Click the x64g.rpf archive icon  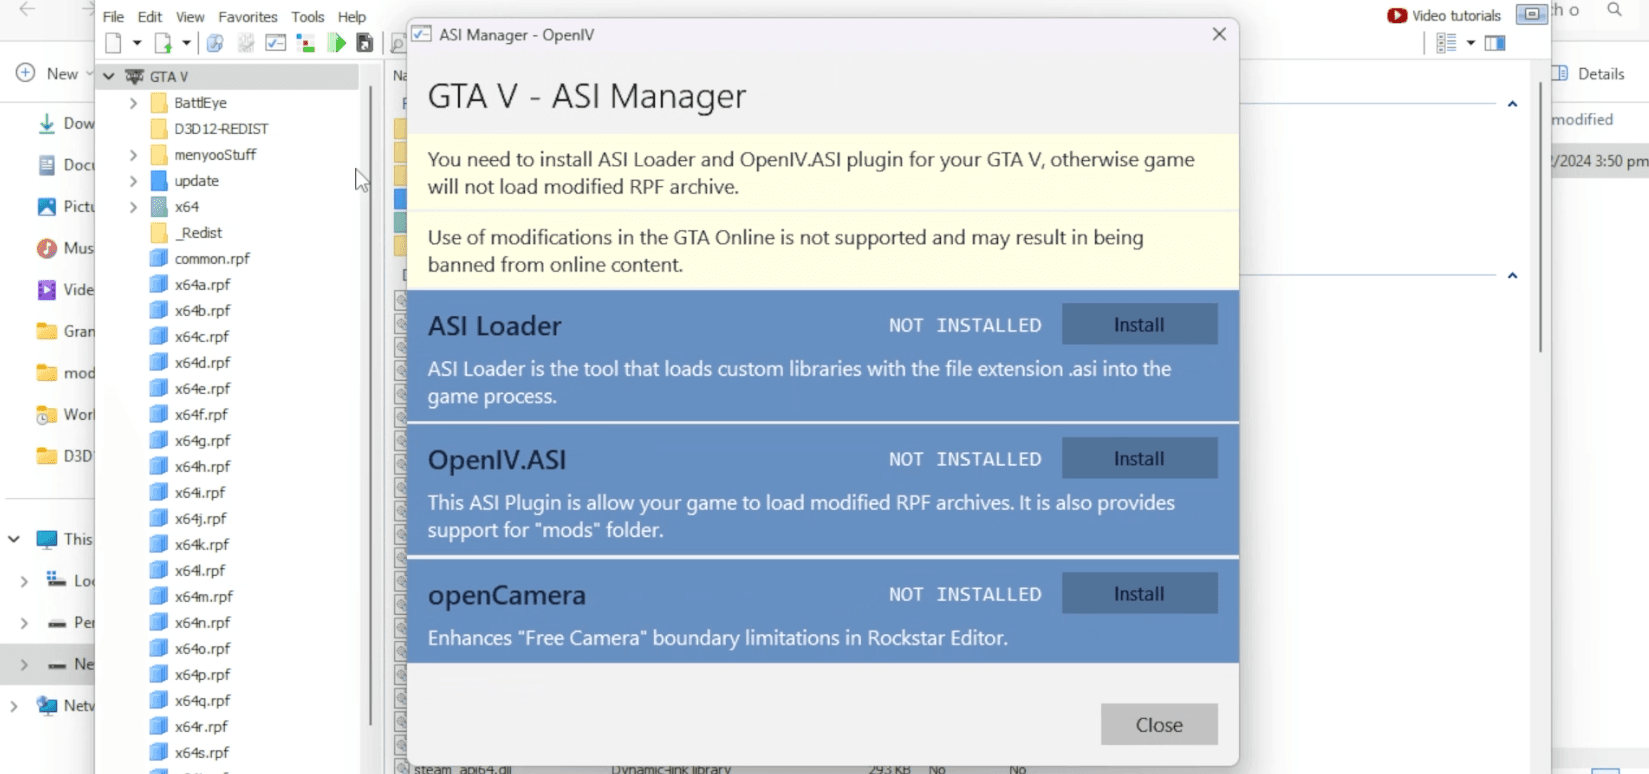click(x=158, y=441)
